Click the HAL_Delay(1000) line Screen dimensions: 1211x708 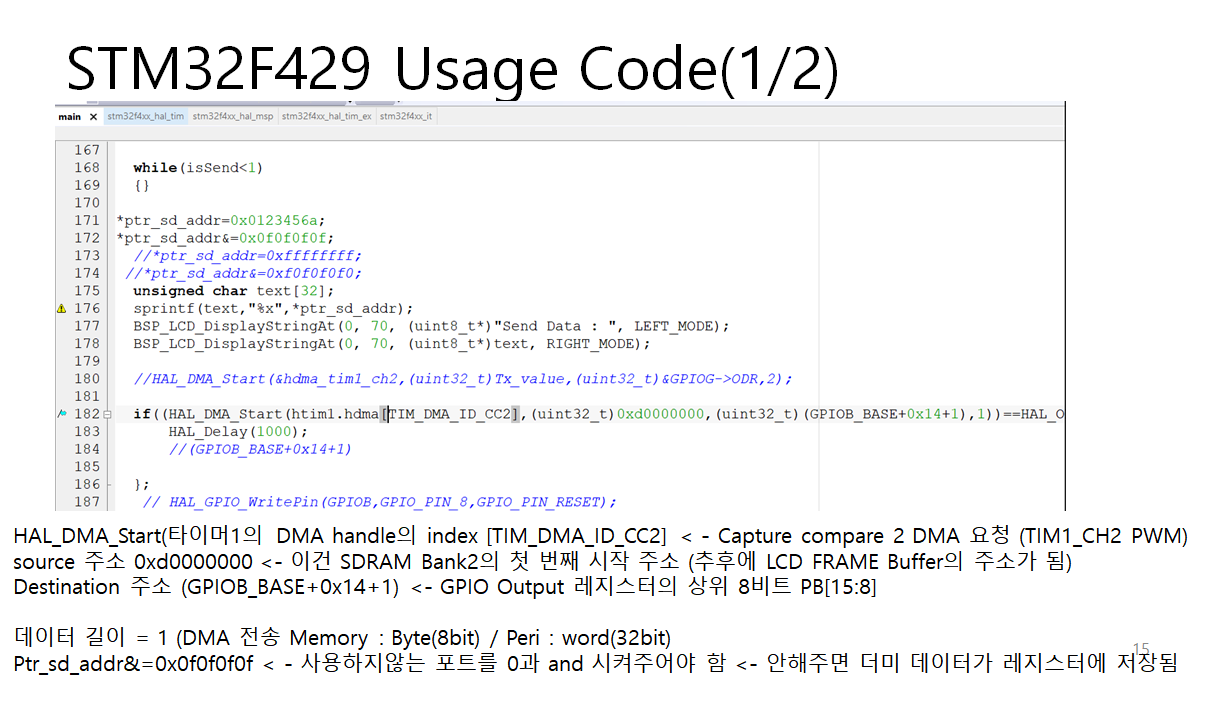pyautogui.click(x=239, y=432)
